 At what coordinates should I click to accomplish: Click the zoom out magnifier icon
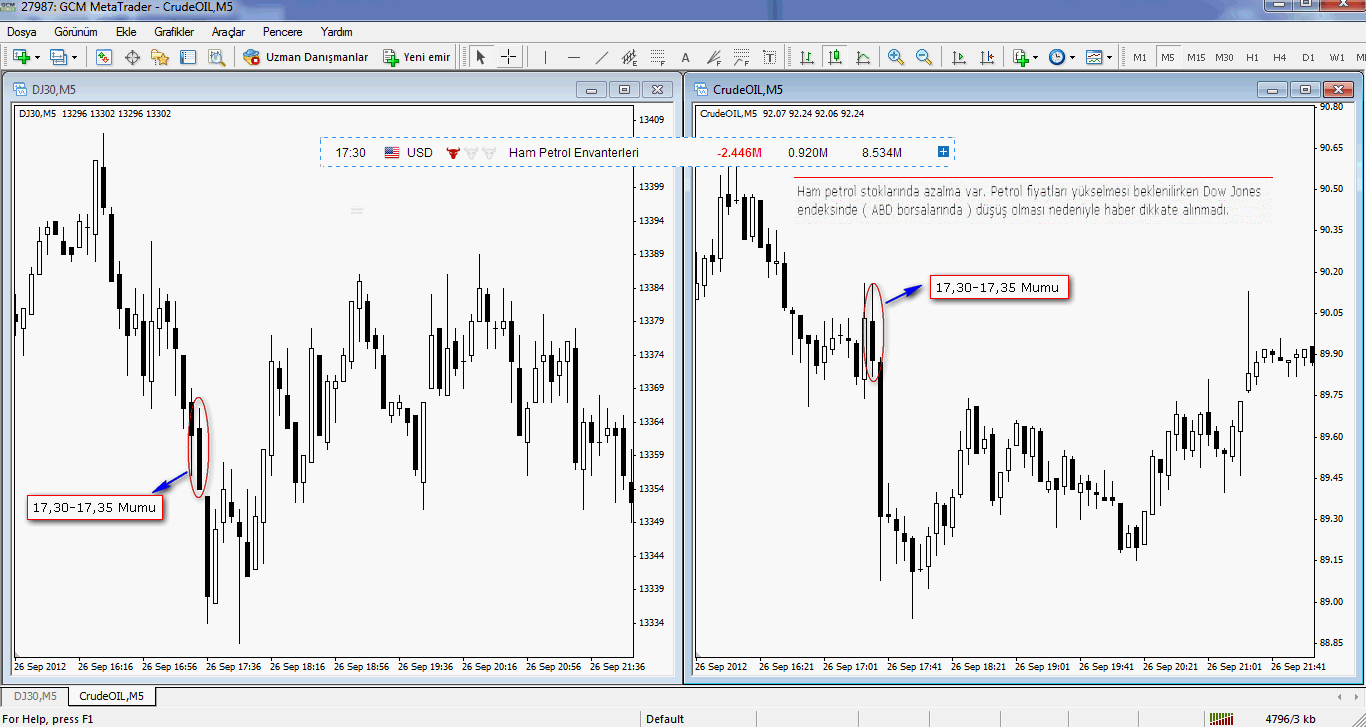coord(923,57)
